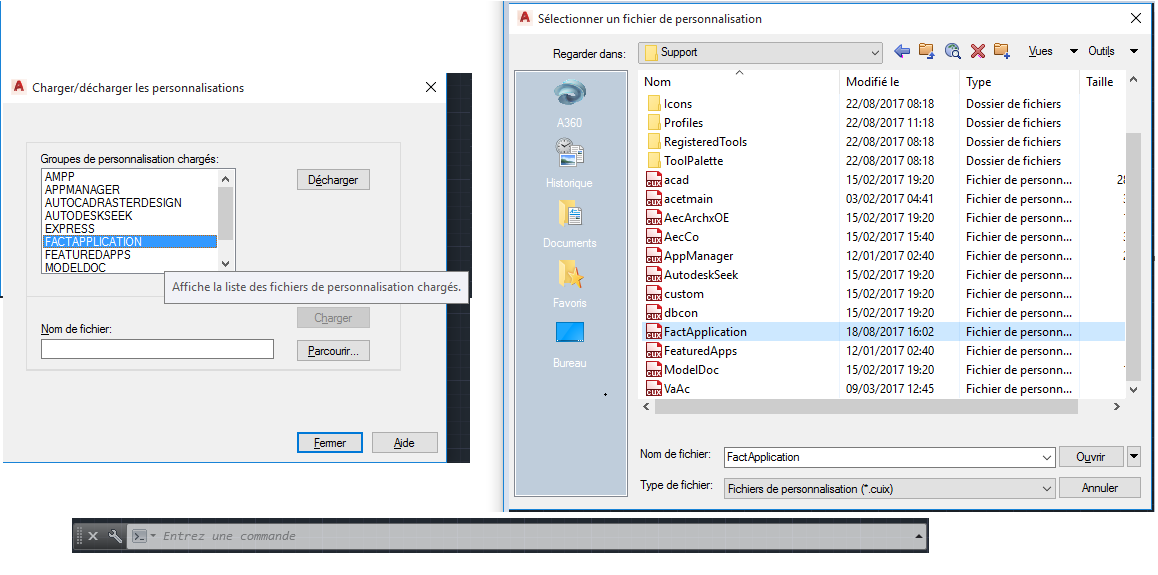This screenshot has width=1158, height=575.
Task: Click the create new folder icon
Action: point(1001,51)
